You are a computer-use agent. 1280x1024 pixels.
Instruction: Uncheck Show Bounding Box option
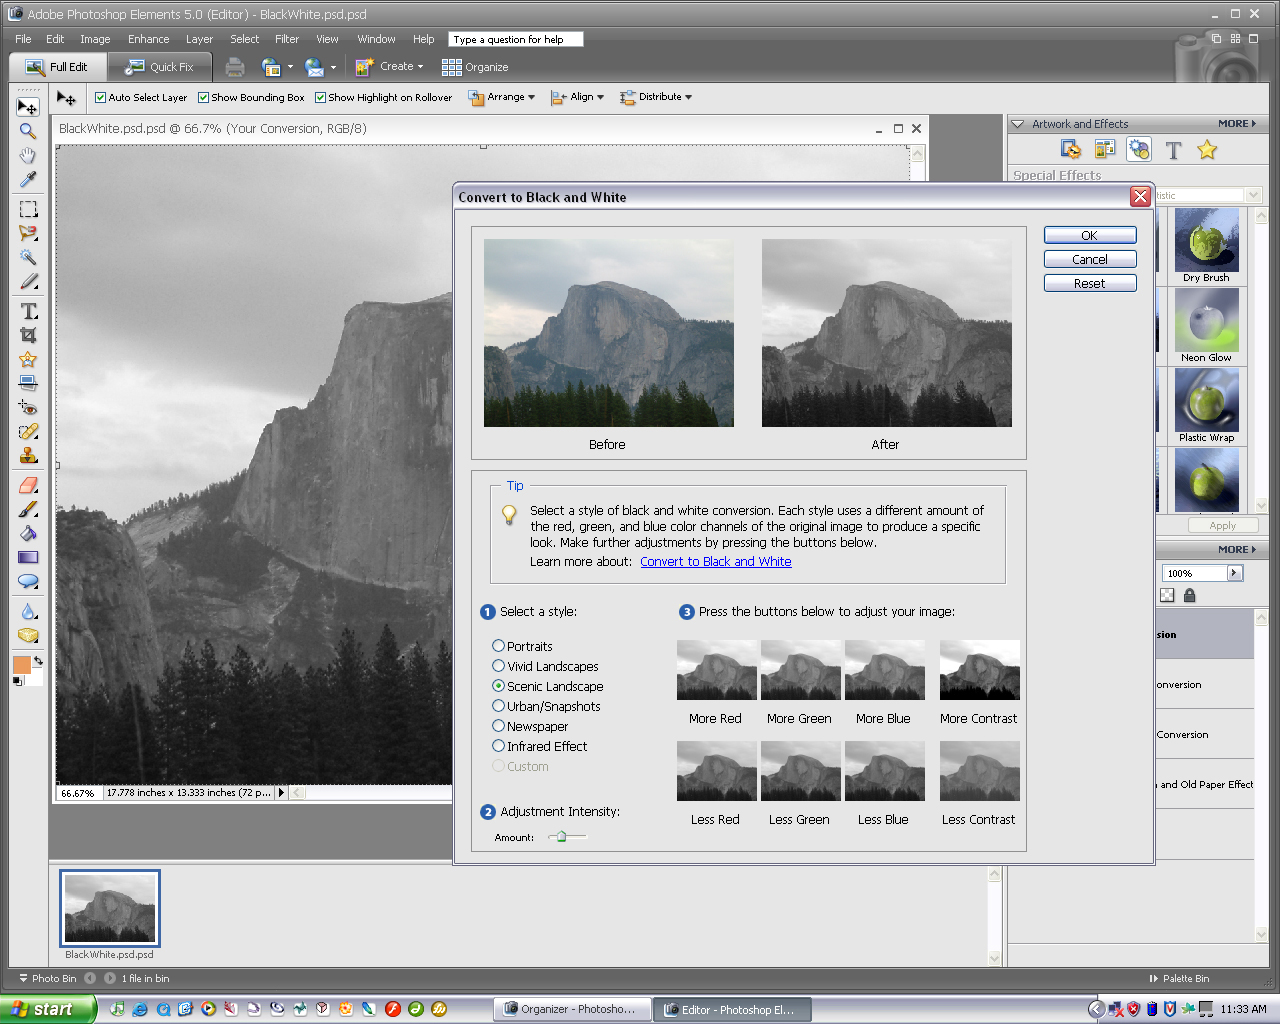204,98
